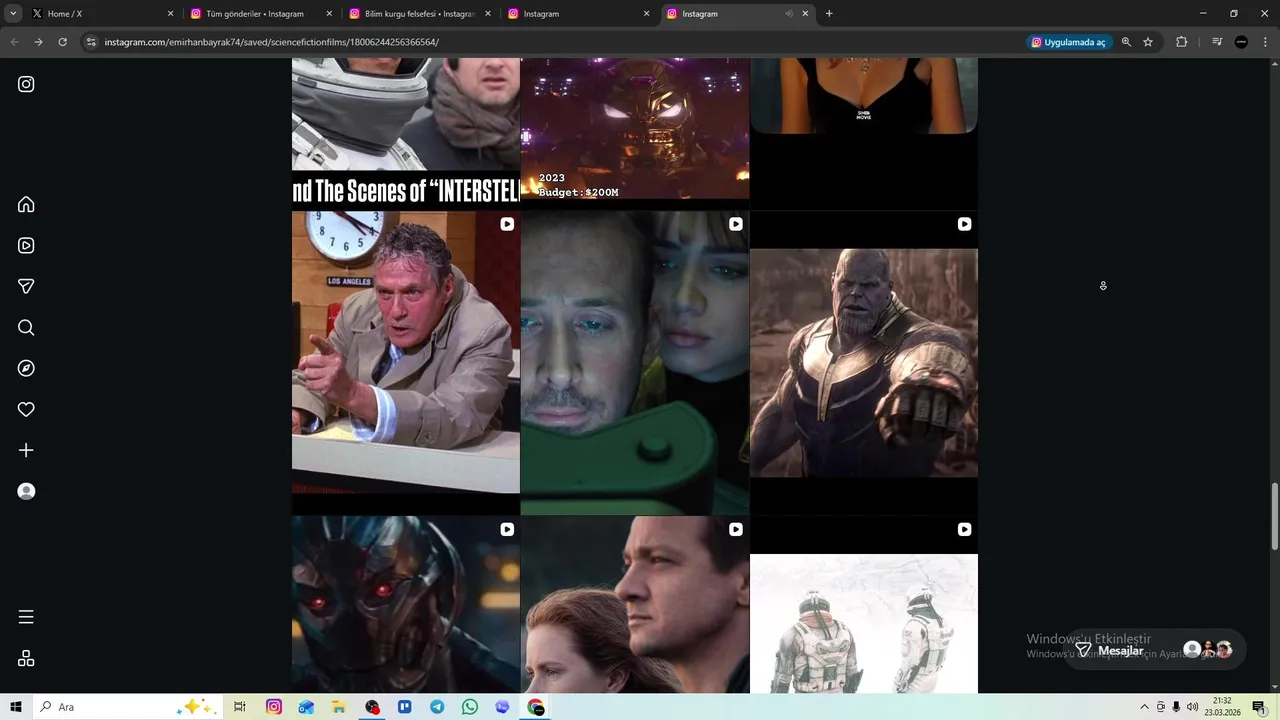Go to Home feed via sidebar house icon

tap(26, 204)
